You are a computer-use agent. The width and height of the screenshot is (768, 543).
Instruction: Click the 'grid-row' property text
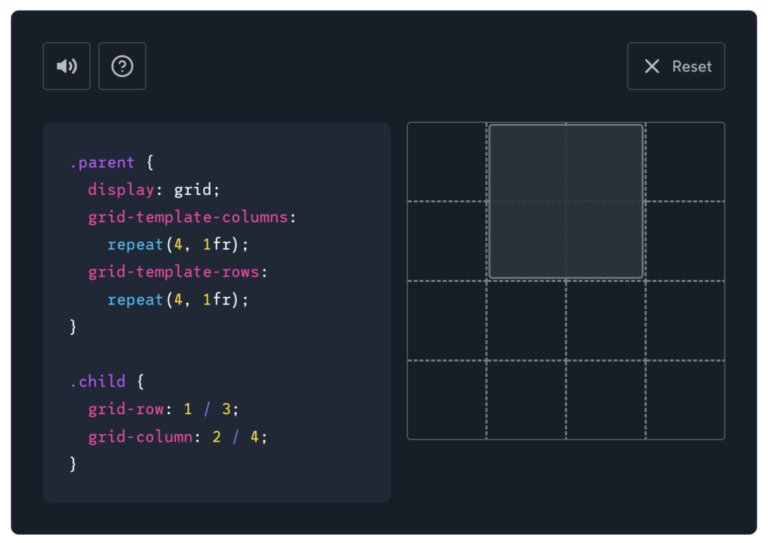[126, 409]
